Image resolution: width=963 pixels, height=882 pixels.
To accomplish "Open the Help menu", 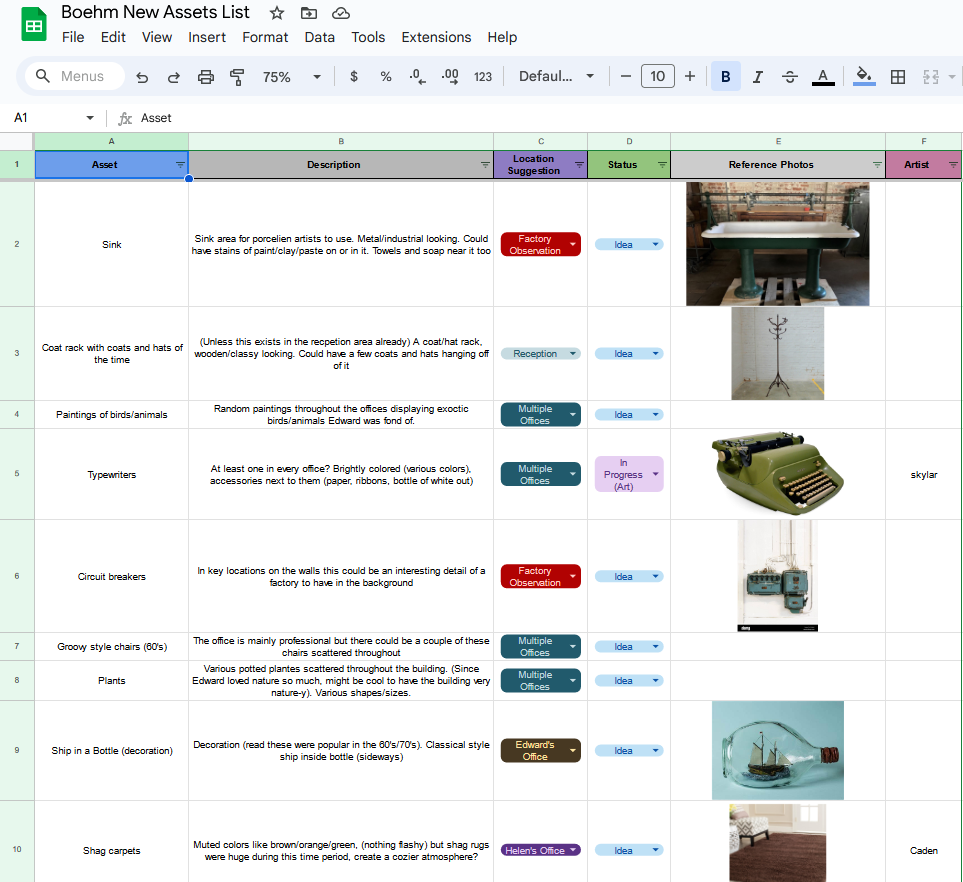I will 502,37.
